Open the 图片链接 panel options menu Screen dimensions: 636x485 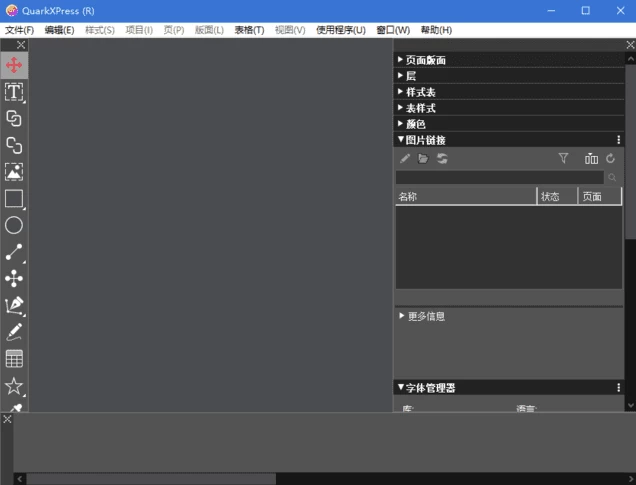(618, 140)
